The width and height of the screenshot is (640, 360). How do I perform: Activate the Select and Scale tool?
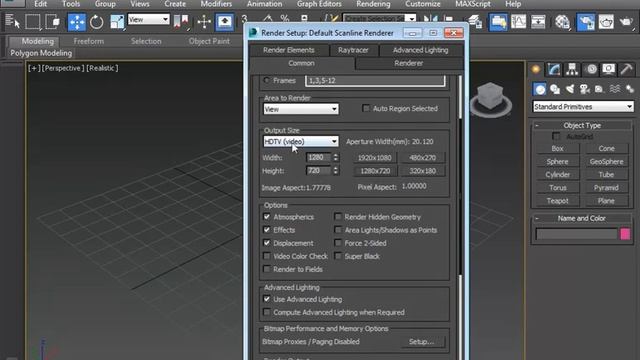117,22
